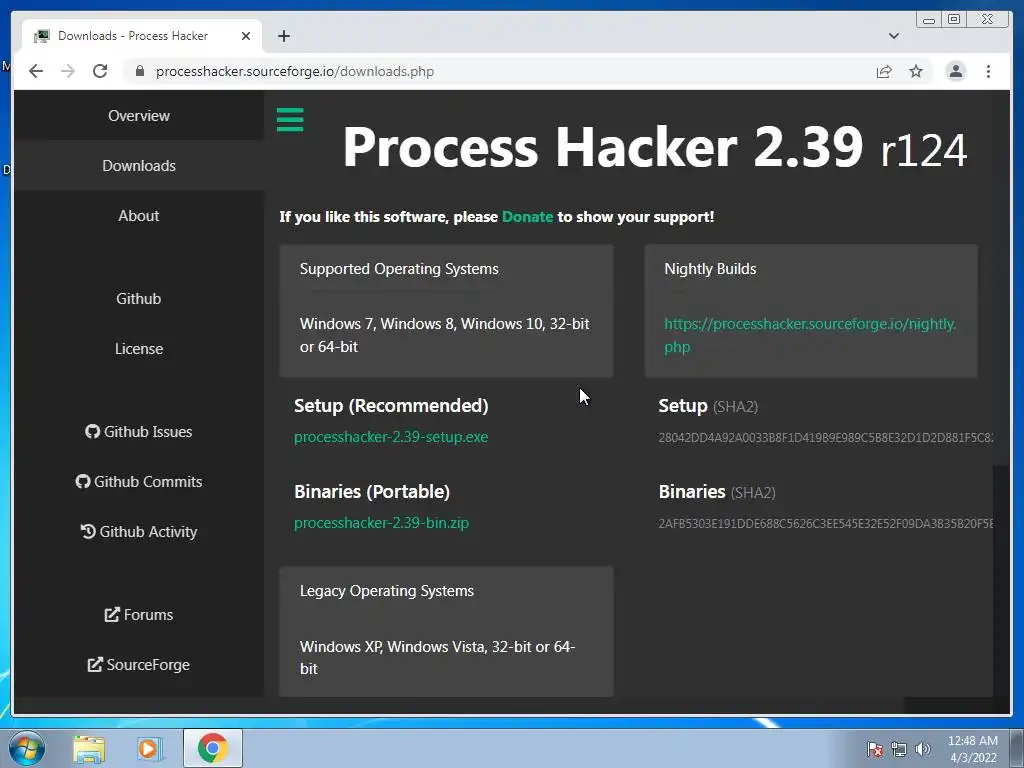The image size is (1024, 768).
Task: Open the Chrome profile avatar icon
Action: [x=955, y=71]
